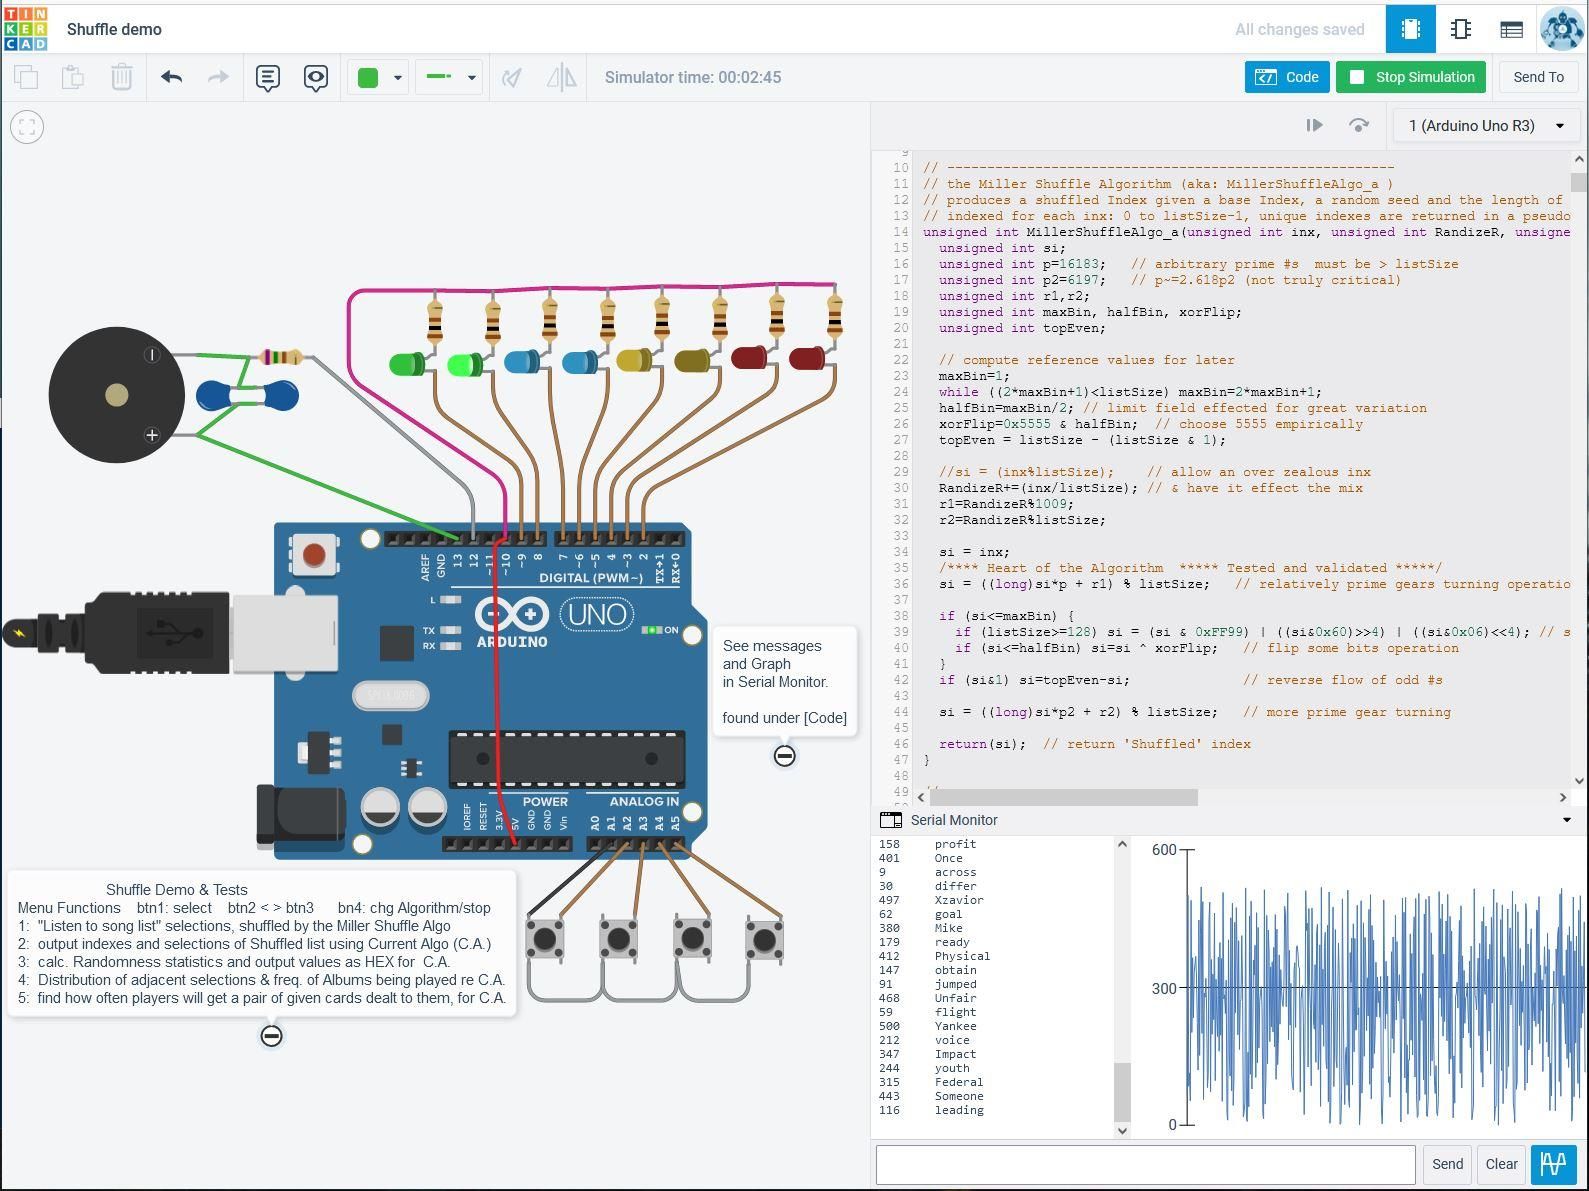Open the circuit view icon
Viewport: 1589px width, 1191px height.
click(x=1410, y=29)
